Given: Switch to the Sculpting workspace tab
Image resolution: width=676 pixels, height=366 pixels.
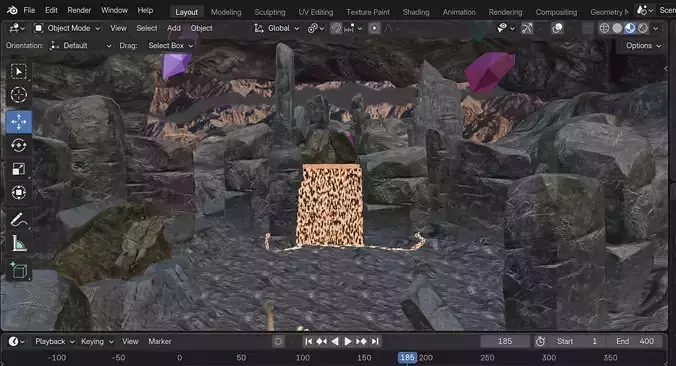Looking at the screenshot, I should (269, 12).
